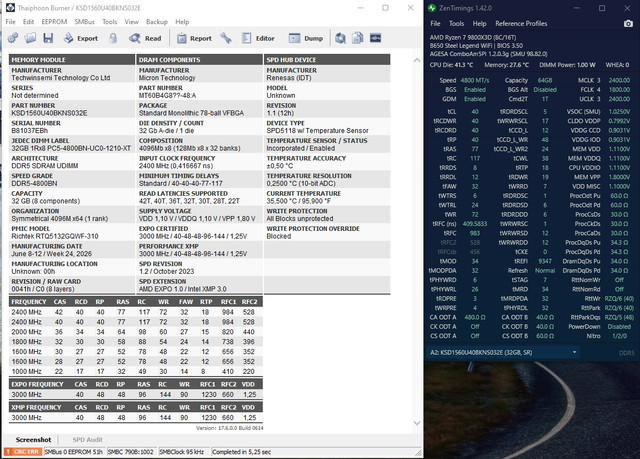Click the SMBC 790B:1002 status entry
Image resolution: width=640 pixels, height=459 pixels.
tap(131, 452)
